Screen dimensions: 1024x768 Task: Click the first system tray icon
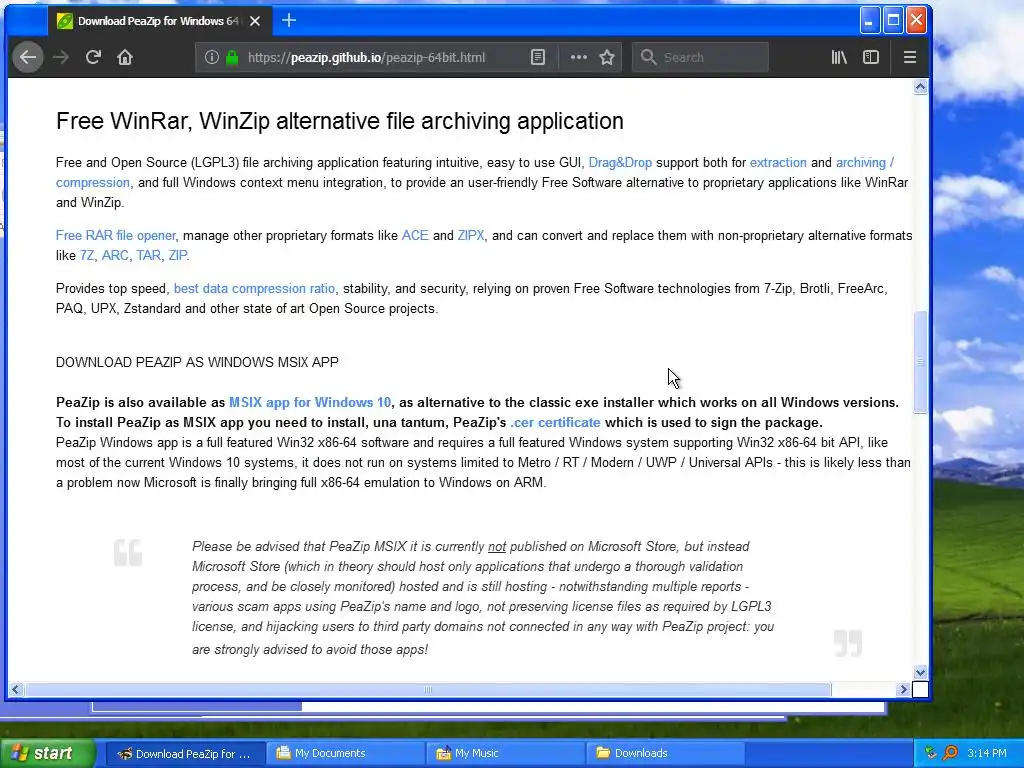pos(931,754)
